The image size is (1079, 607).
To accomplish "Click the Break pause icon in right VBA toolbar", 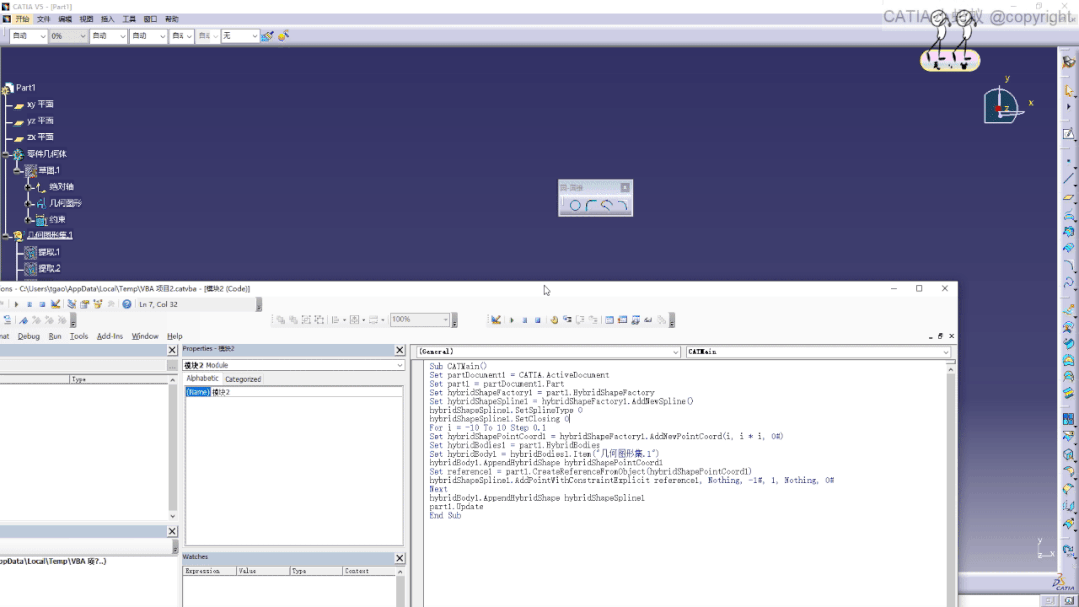I will 524,320.
